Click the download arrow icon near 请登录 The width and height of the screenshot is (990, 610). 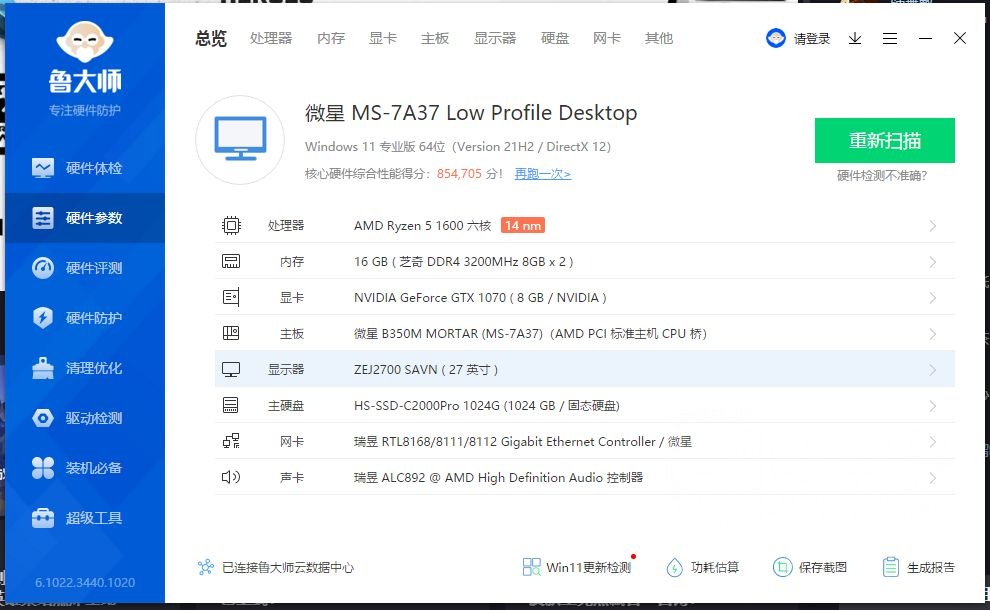click(854, 38)
